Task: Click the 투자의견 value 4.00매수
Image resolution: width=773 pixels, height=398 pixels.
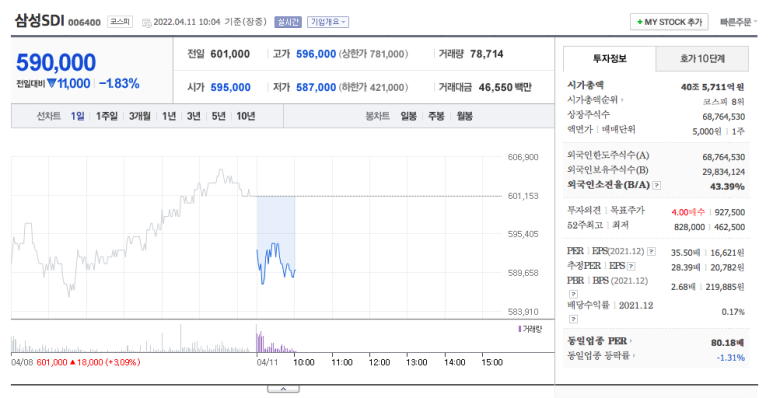Action: coord(688,212)
